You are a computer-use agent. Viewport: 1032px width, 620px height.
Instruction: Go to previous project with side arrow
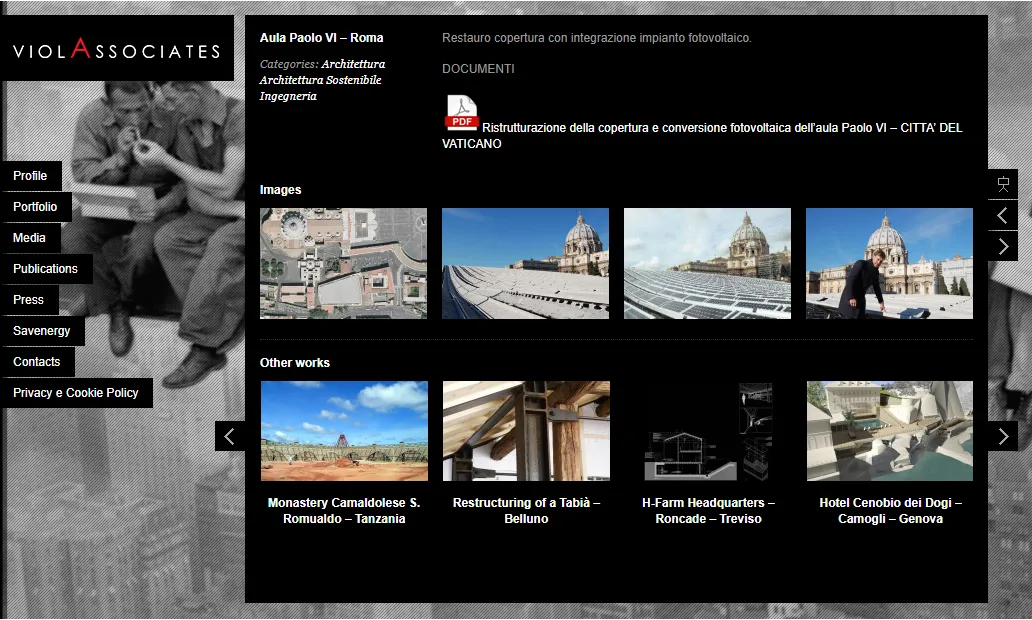coord(1003,215)
